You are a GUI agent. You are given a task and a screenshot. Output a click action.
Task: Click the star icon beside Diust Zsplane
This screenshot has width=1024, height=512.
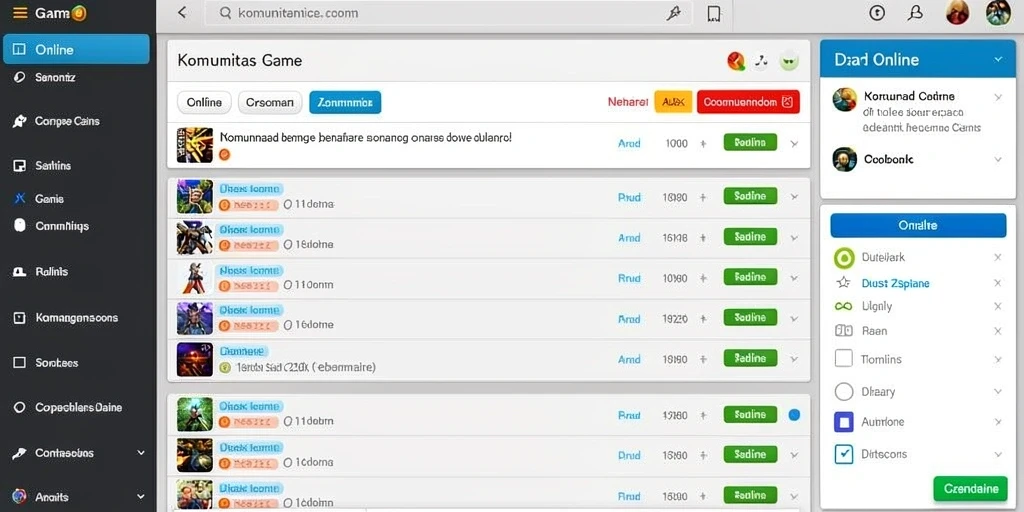click(x=843, y=282)
